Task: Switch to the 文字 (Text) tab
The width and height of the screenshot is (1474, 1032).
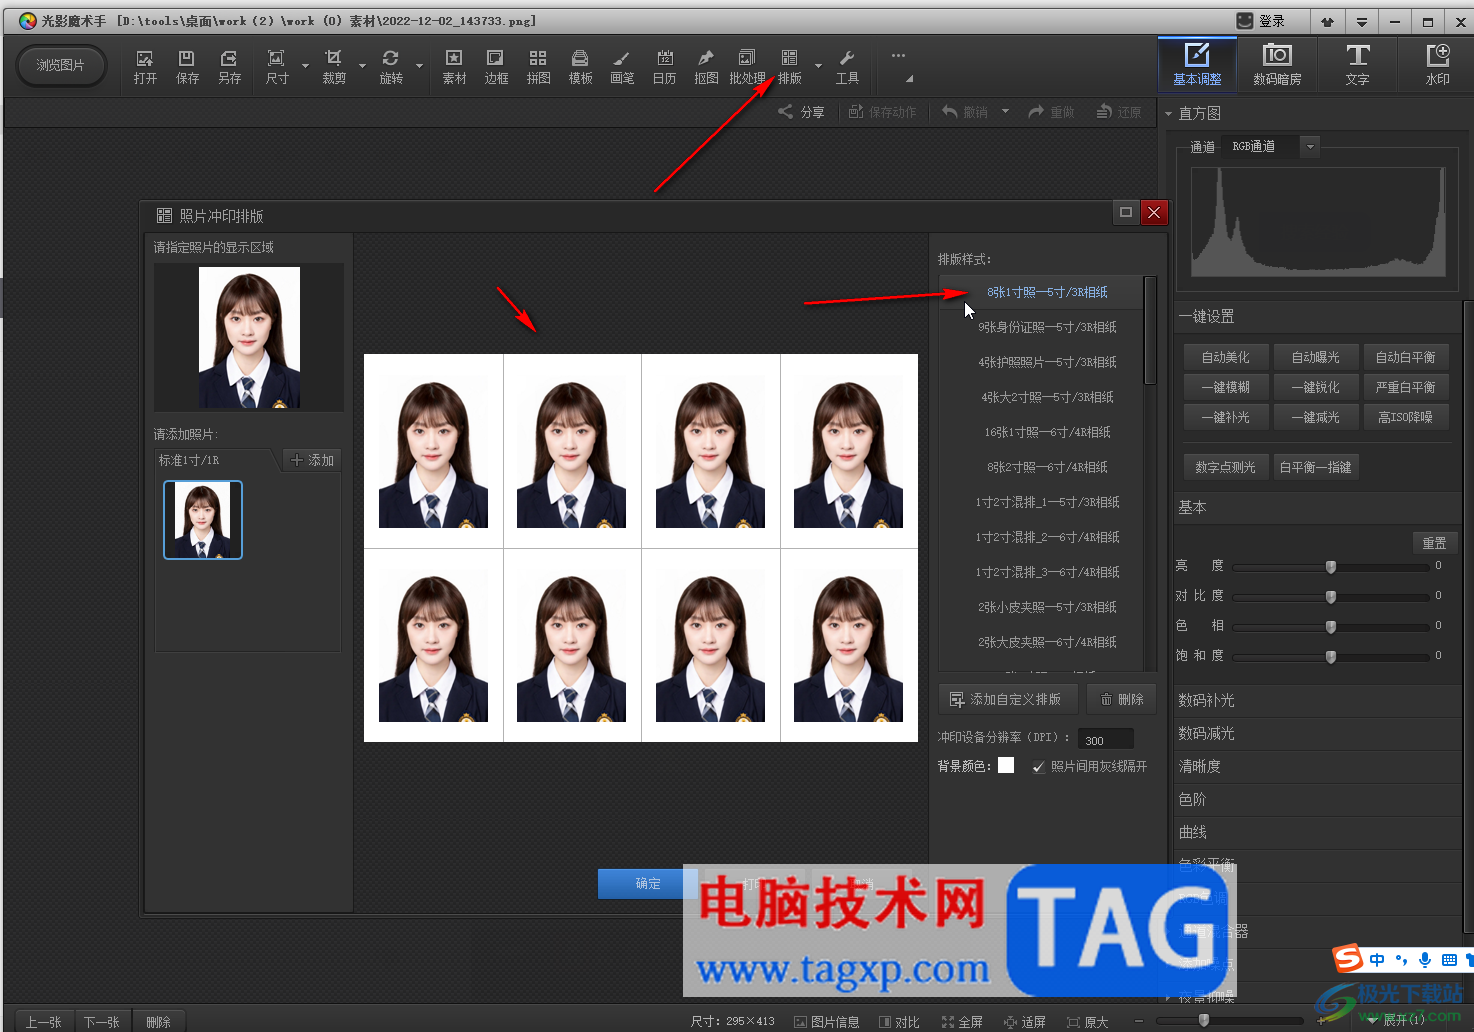Action: point(1357,65)
